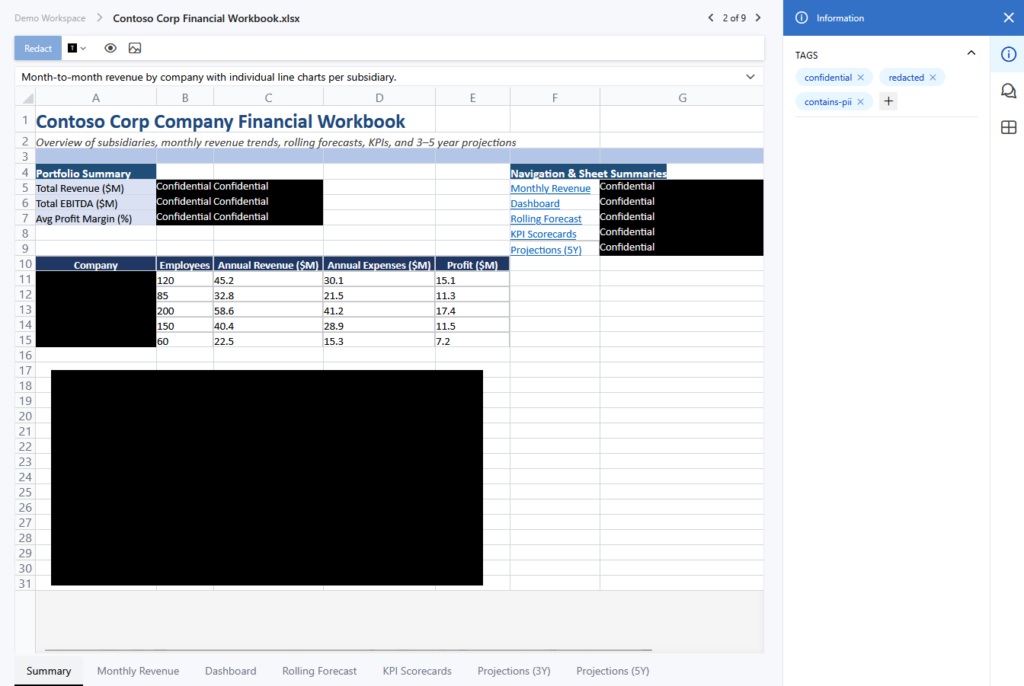Switch to the Summary sheet tab
The image size is (1024, 686).
tap(49, 671)
